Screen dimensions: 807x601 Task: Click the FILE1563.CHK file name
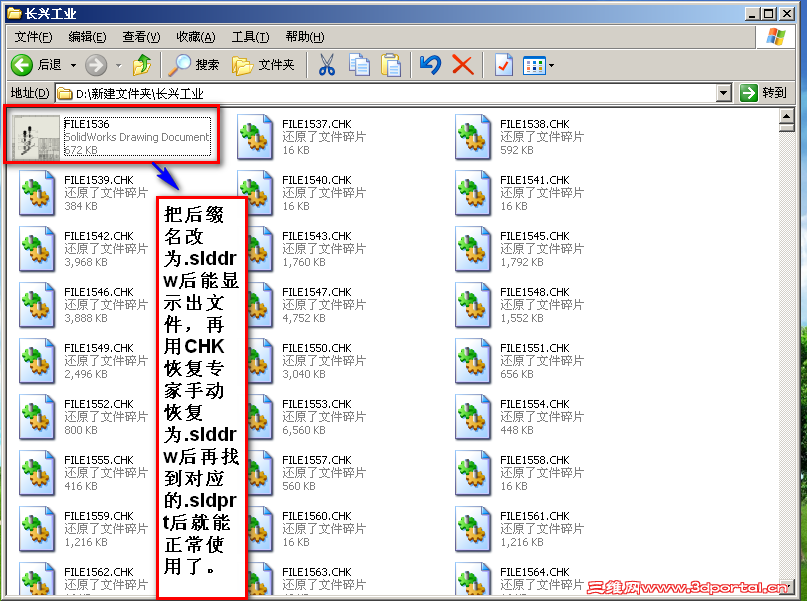[317, 572]
